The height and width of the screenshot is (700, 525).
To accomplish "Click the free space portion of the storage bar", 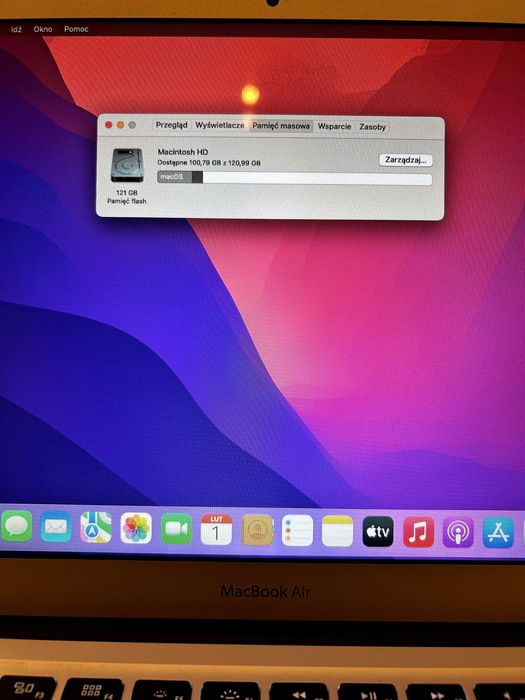I will click(x=317, y=179).
